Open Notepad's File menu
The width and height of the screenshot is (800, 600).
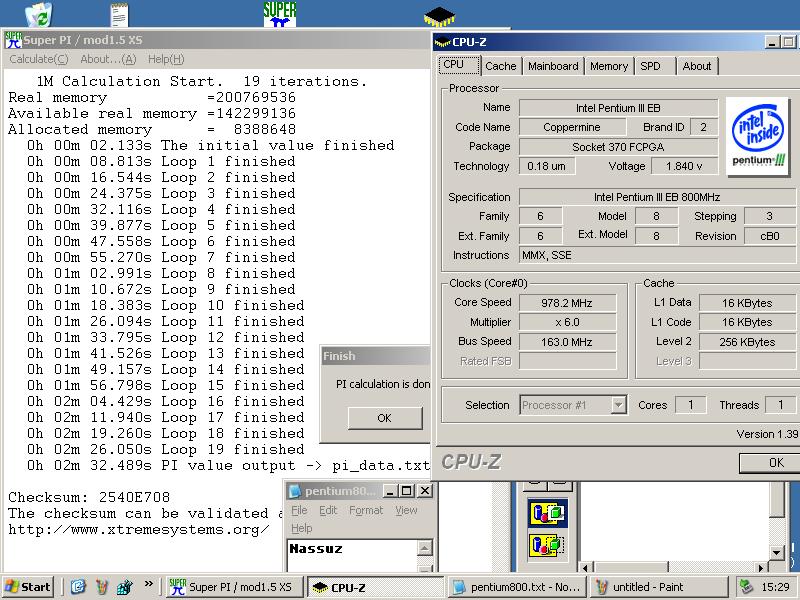click(299, 510)
